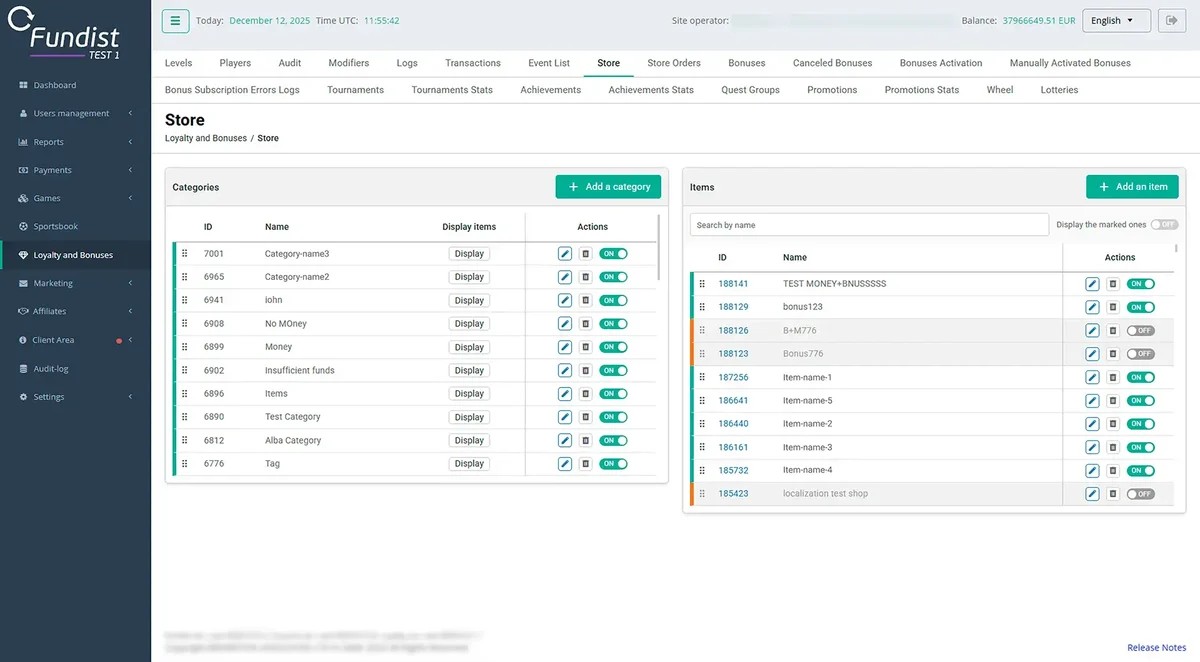Click the Dashboard sidebar icon
The width and height of the screenshot is (1200, 662).
pyautogui.click(x=23, y=85)
